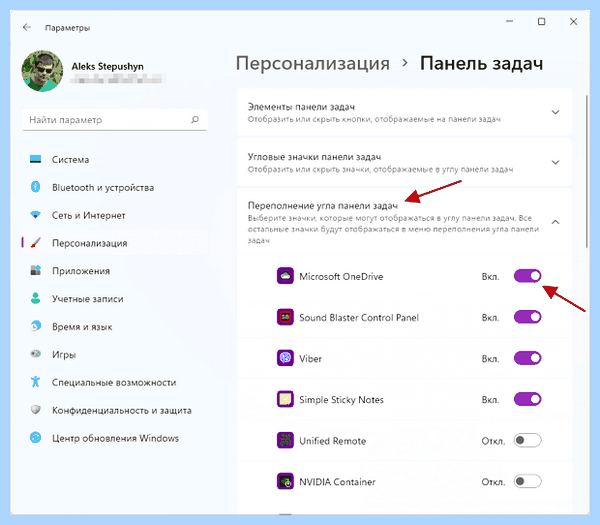This screenshot has height=525, width=600.
Task: Open Центр обновления Windows category
Action: click(115, 438)
